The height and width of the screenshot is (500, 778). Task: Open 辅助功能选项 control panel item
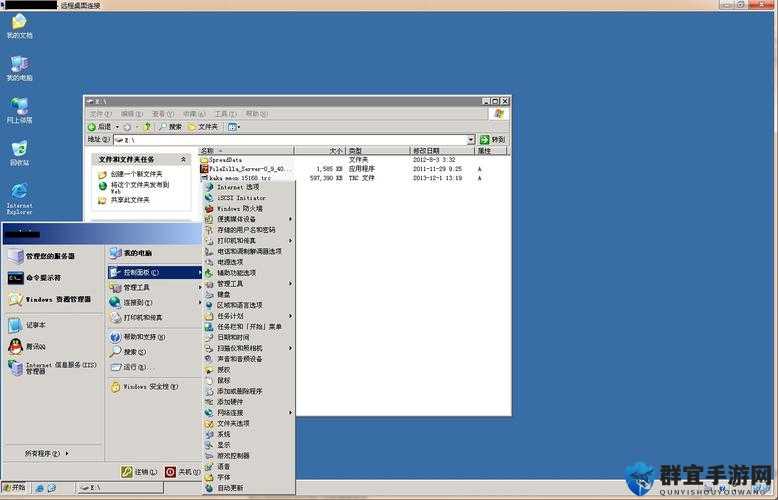click(249, 273)
